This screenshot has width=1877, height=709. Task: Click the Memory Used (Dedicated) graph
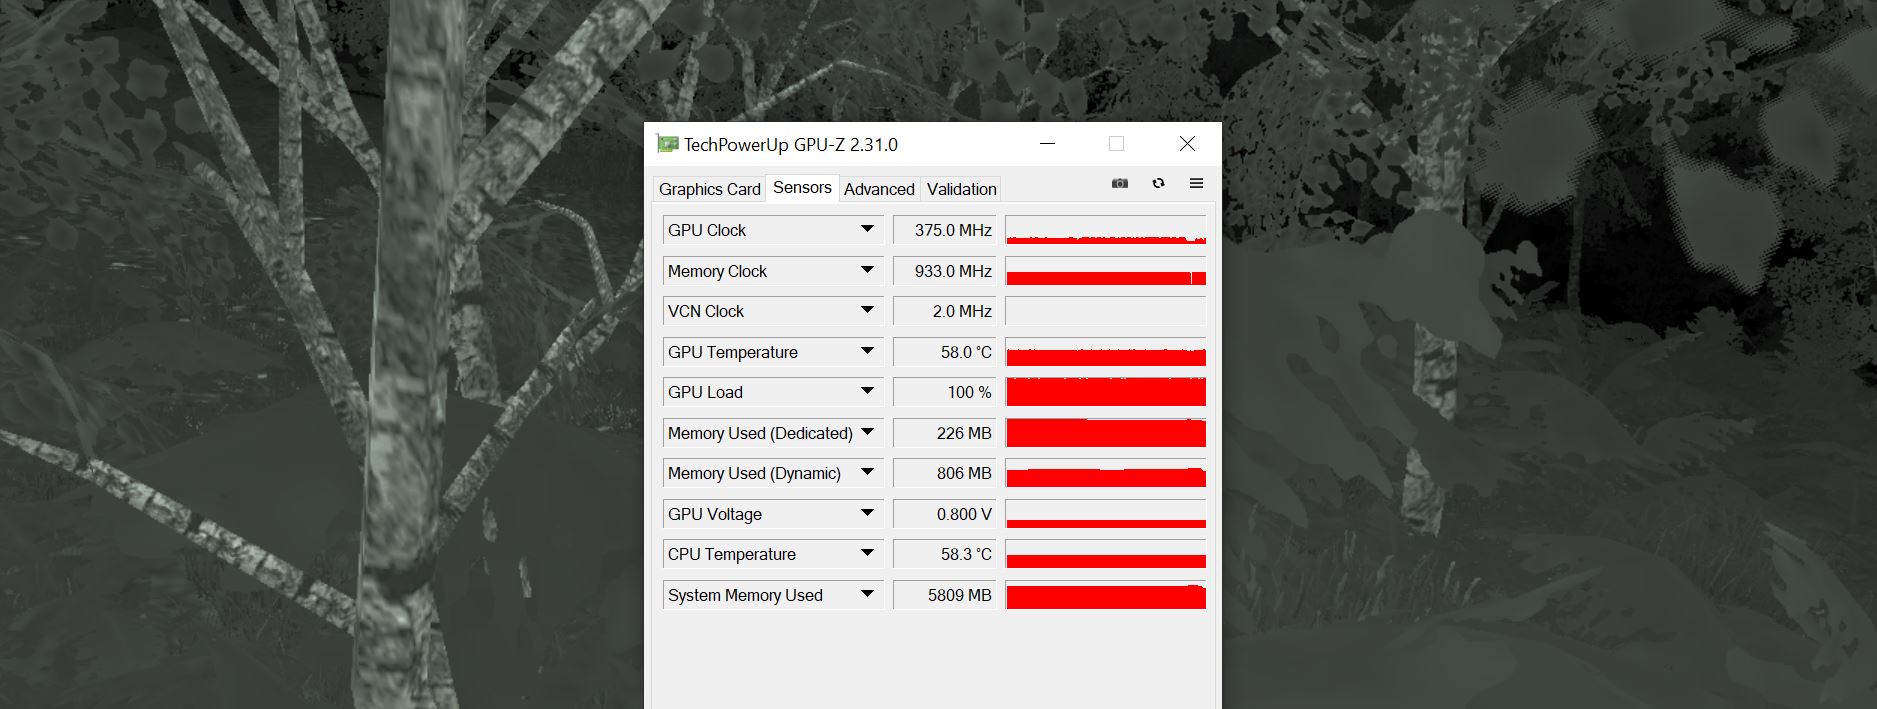[1106, 433]
